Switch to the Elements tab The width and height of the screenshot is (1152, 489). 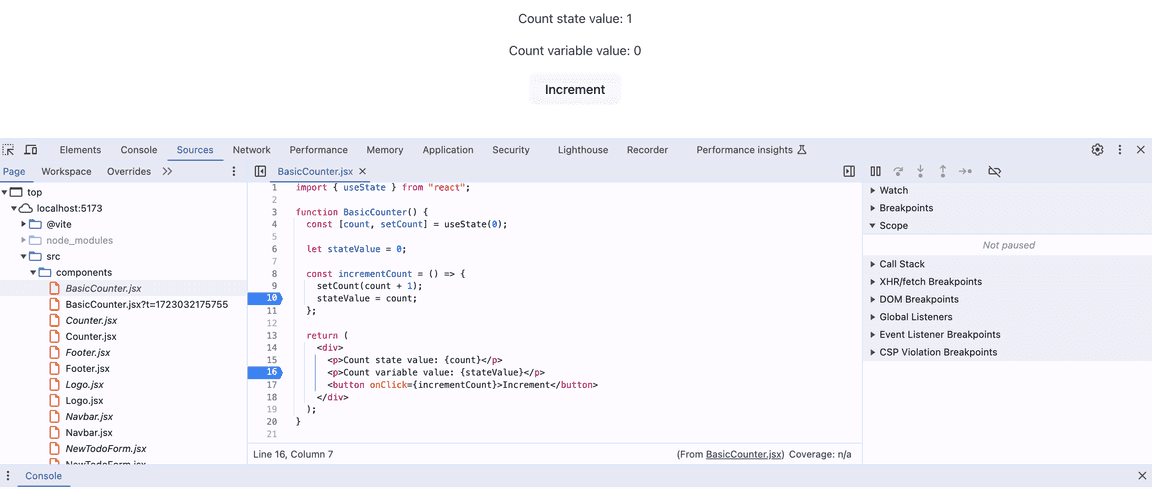[x=81, y=150]
